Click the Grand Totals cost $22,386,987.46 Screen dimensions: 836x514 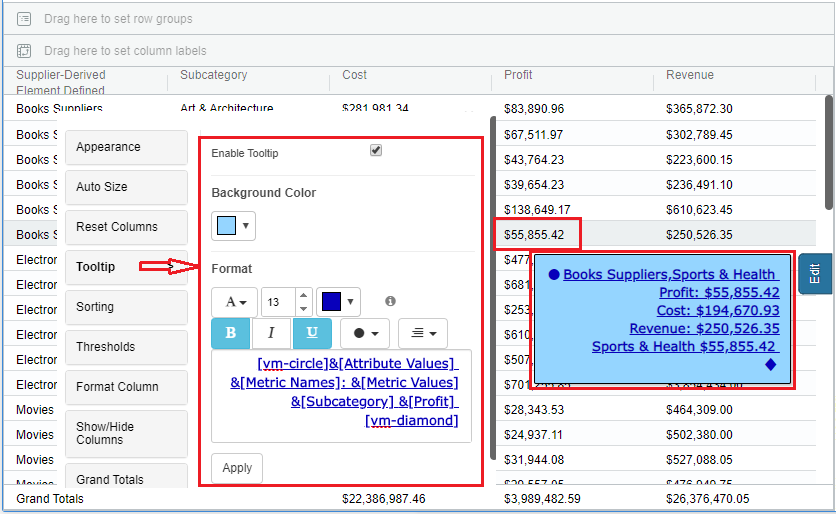[x=384, y=499]
